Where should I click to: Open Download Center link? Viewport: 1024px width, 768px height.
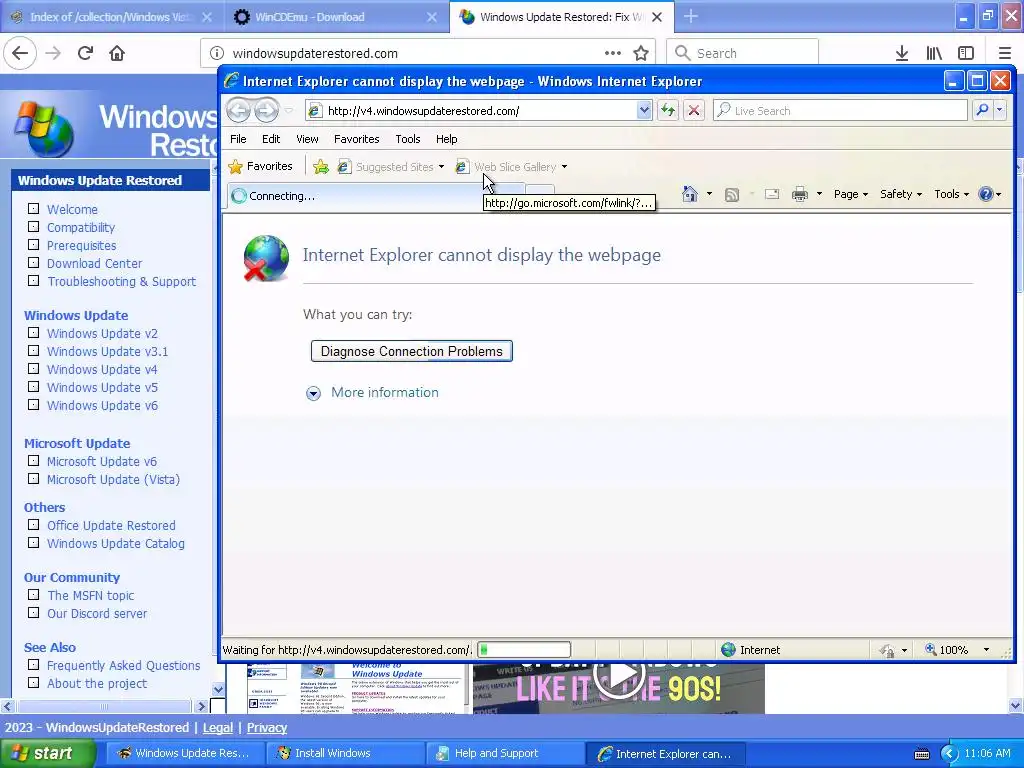tap(94, 264)
